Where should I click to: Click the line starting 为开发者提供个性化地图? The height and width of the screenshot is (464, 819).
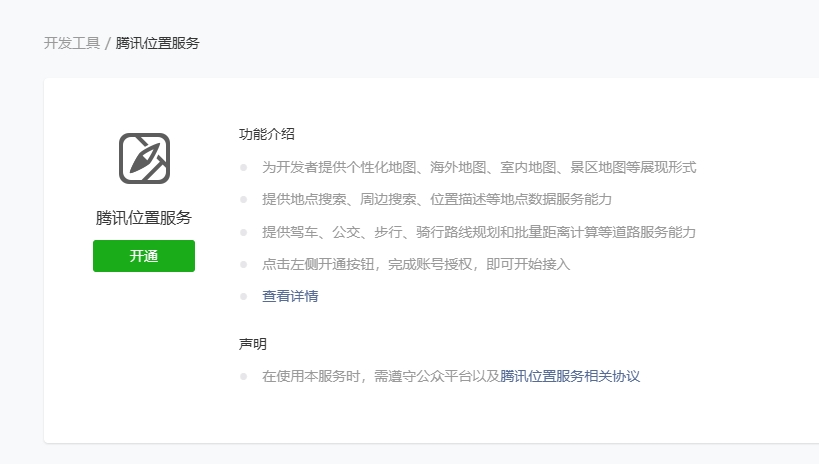pos(479,167)
